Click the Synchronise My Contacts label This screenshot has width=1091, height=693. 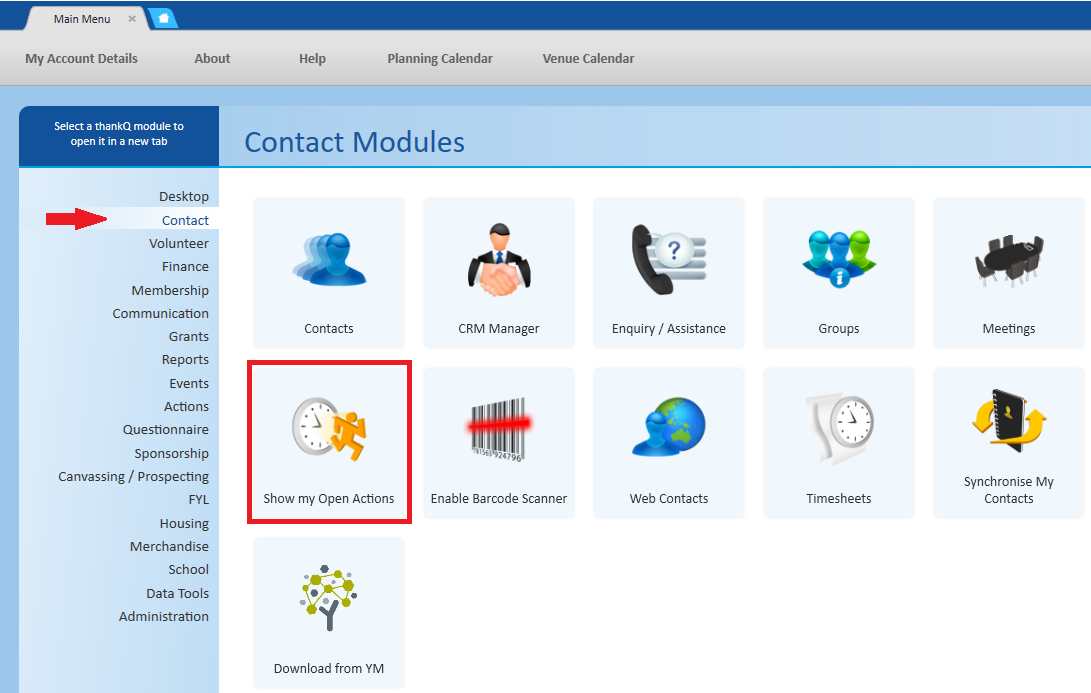point(1008,490)
